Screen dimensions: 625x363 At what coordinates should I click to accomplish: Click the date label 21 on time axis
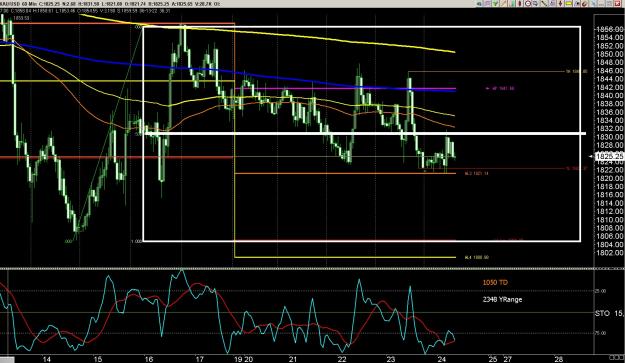point(293,359)
